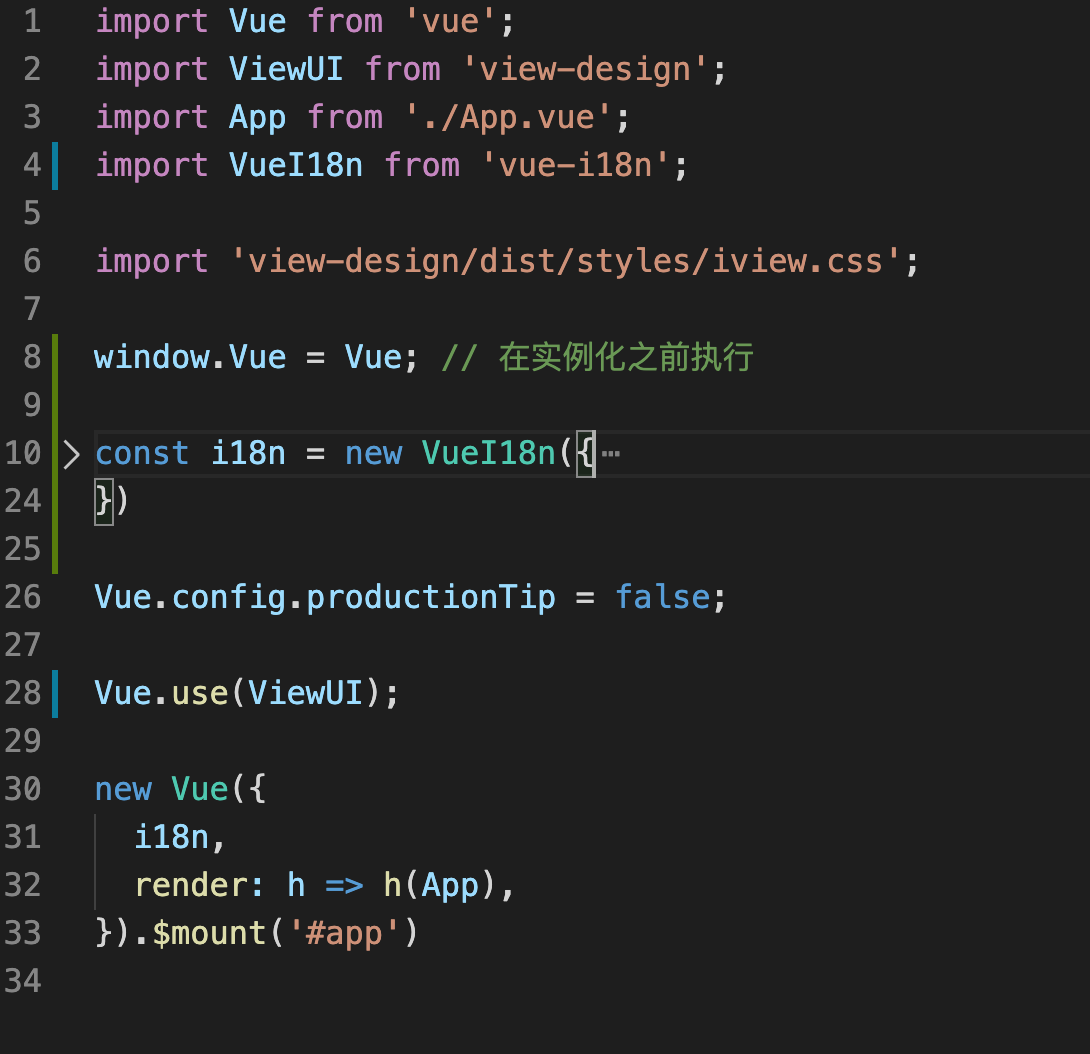
Task: Click the highlighted opening brace on line 10
Action: point(584,452)
